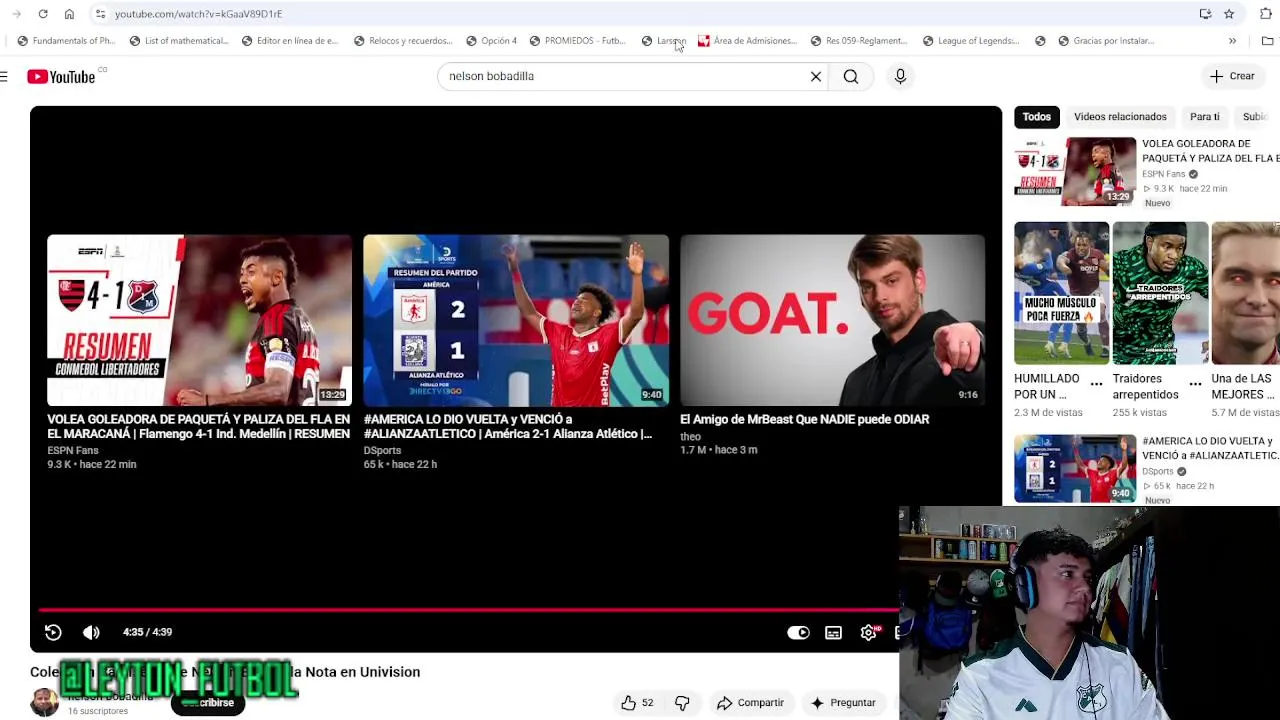Open GOAT MrBeast friend endscreen thumbnail
This screenshot has height=720, width=1280.
pyautogui.click(x=832, y=320)
